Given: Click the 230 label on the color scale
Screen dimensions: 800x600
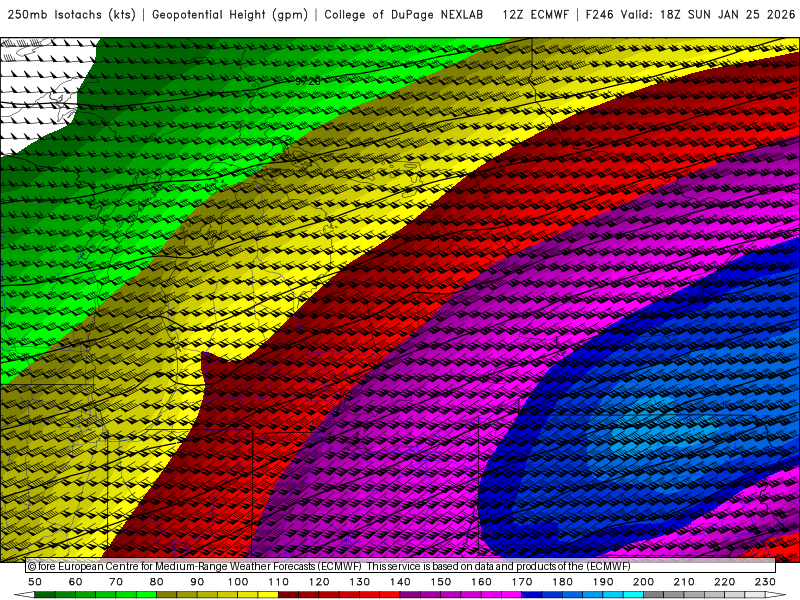Looking at the screenshot, I should (x=765, y=582).
